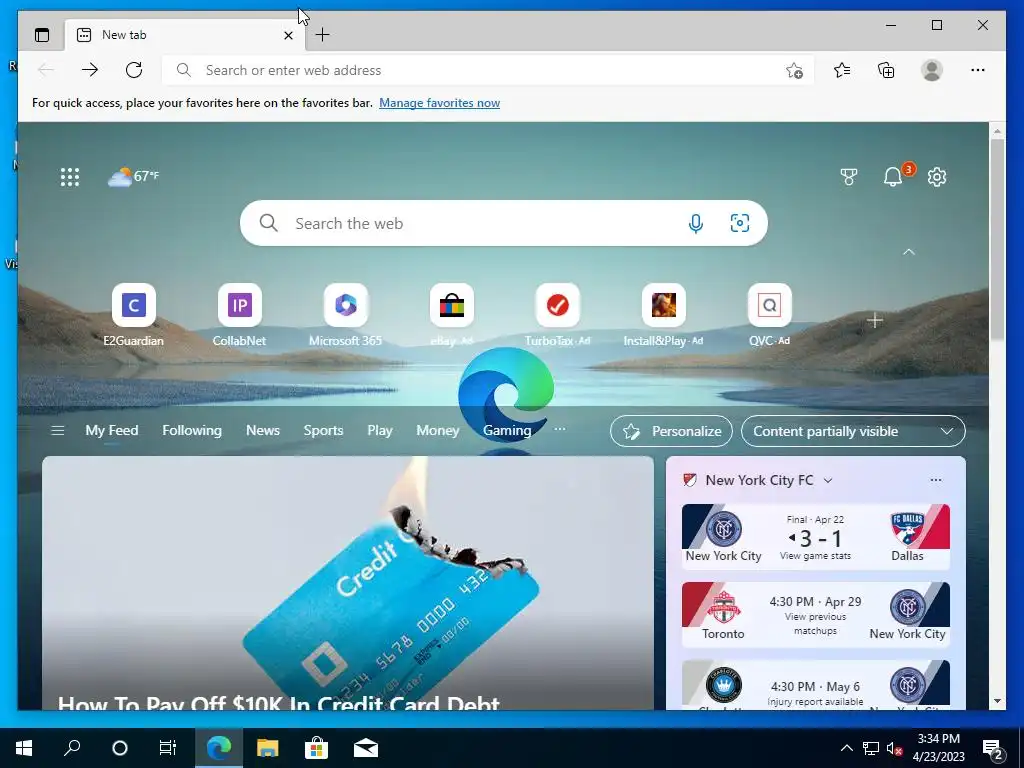Screen dimensions: 1024x768
Task: Switch to the Following tab
Action: tap(192, 430)
